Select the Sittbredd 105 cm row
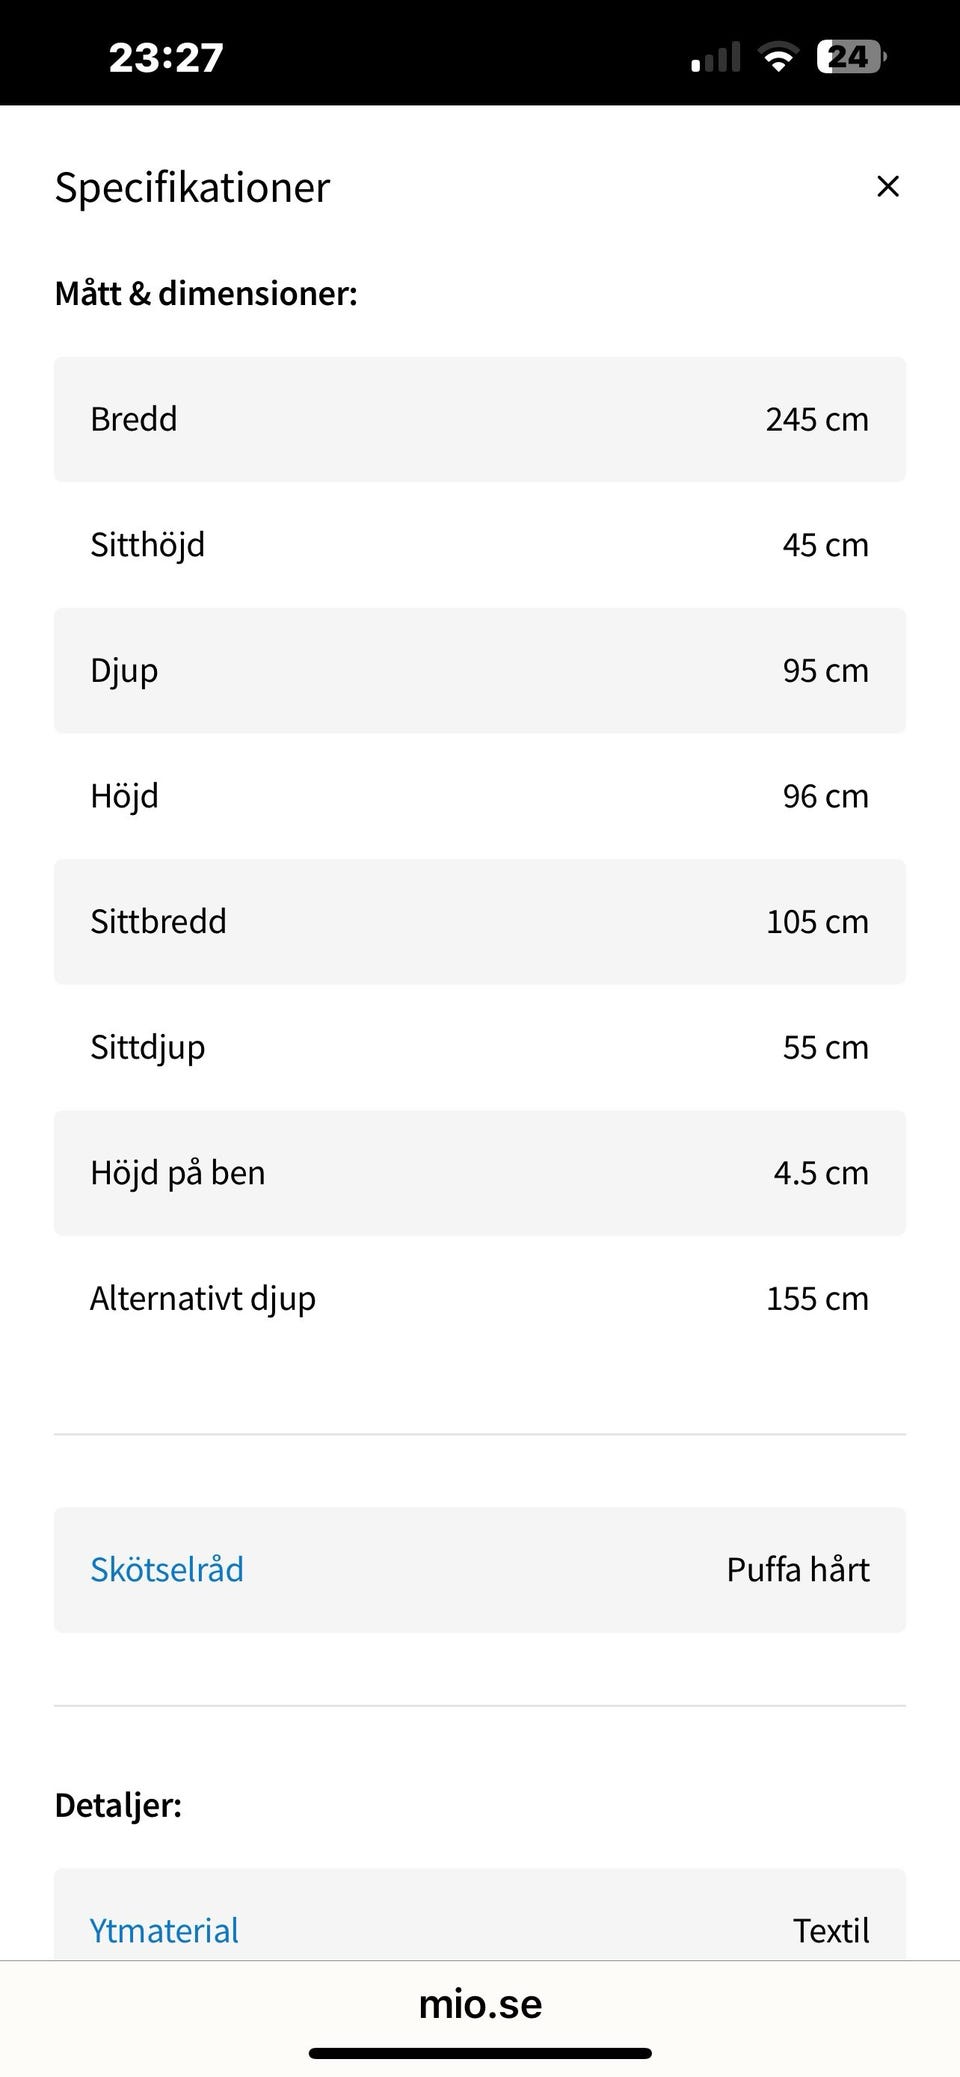The height and width of the screenshot is (2077, 960). coord(480,921)
